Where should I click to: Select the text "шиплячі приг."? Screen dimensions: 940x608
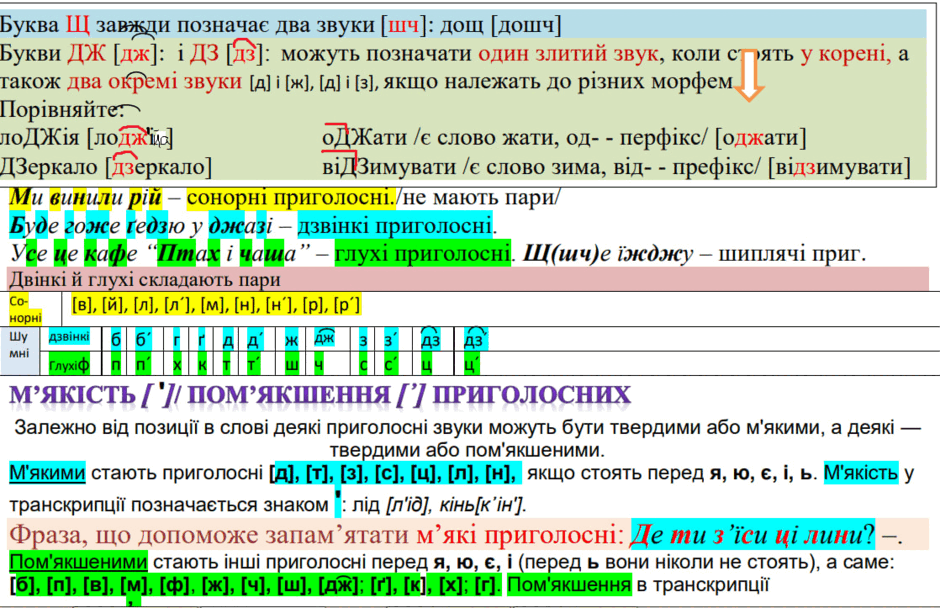tap(793, 254)
